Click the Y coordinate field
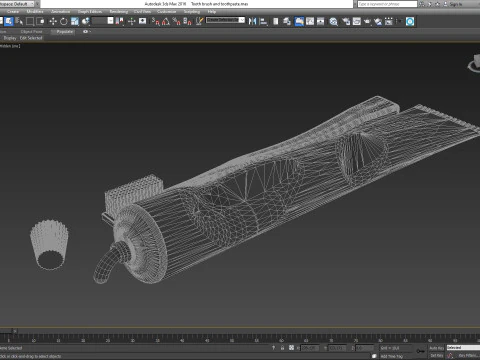The width and height of the screenshot is (480, 360). [x=337, y=348]
